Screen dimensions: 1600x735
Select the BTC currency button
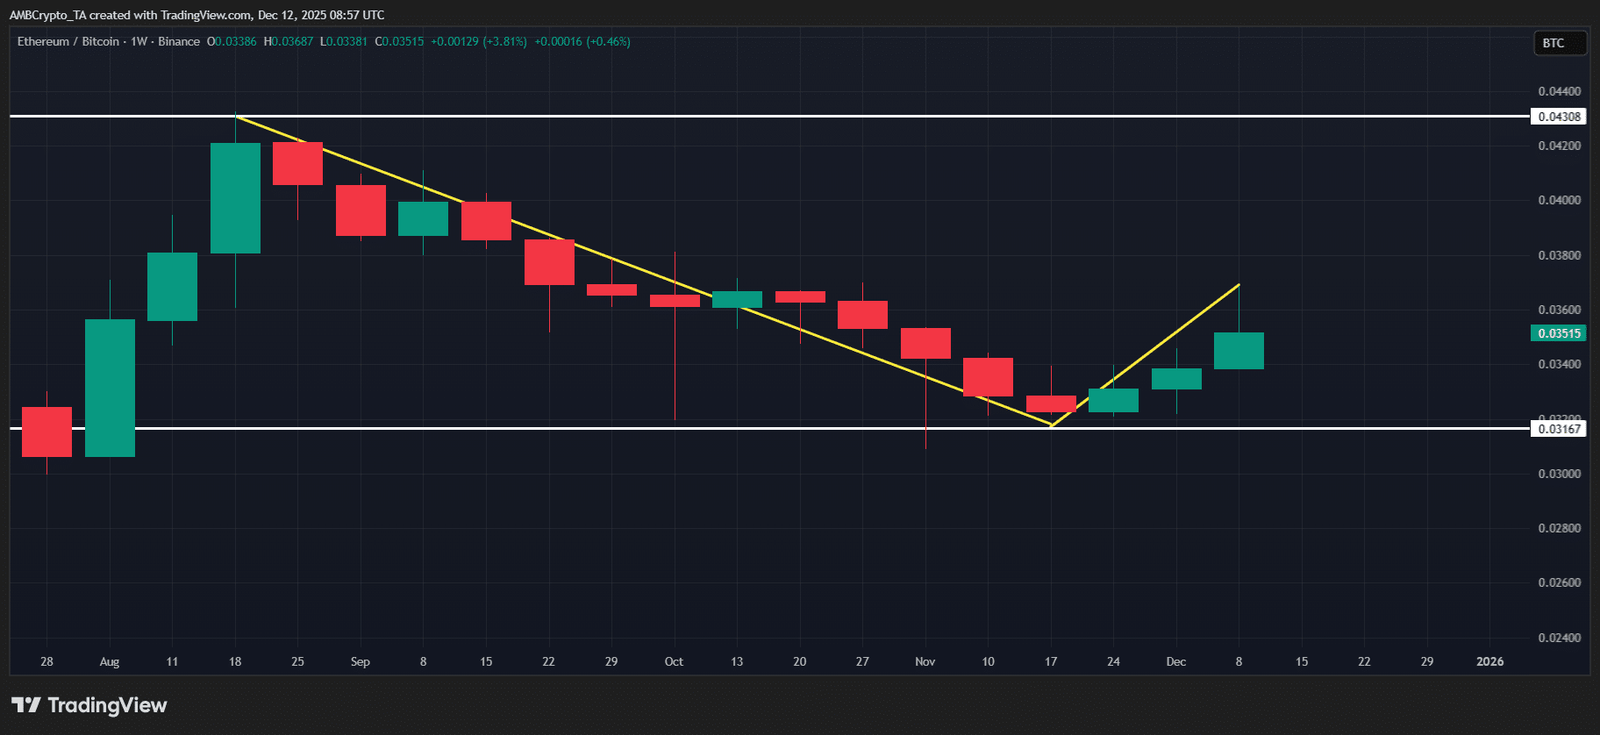(x=1560, y=43)
